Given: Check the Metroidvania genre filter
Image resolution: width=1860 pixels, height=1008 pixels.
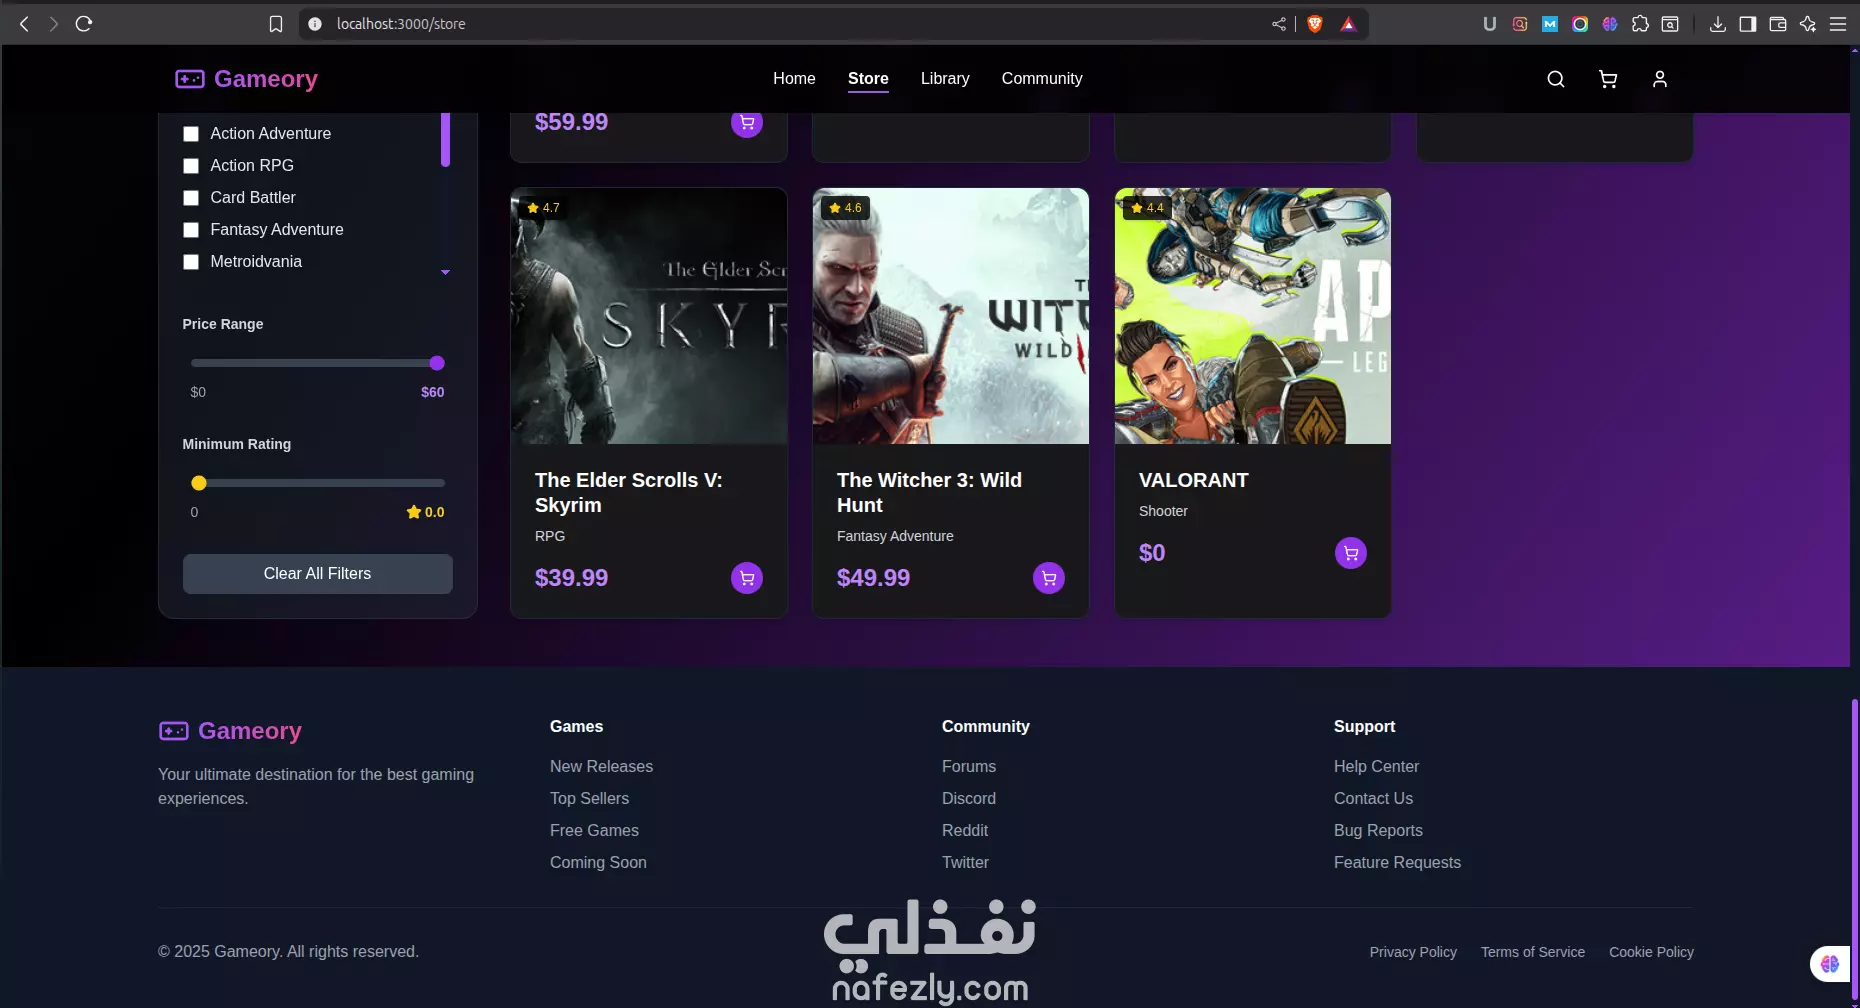Looking at the screenshot, I should [191, 262].
